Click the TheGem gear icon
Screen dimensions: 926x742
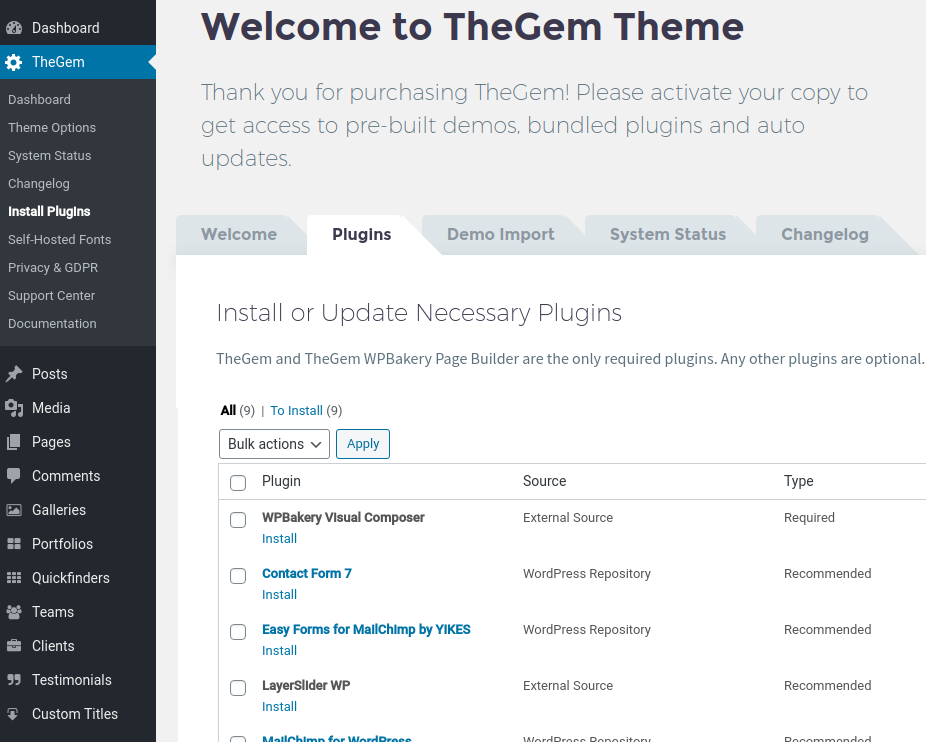point(14,62)
